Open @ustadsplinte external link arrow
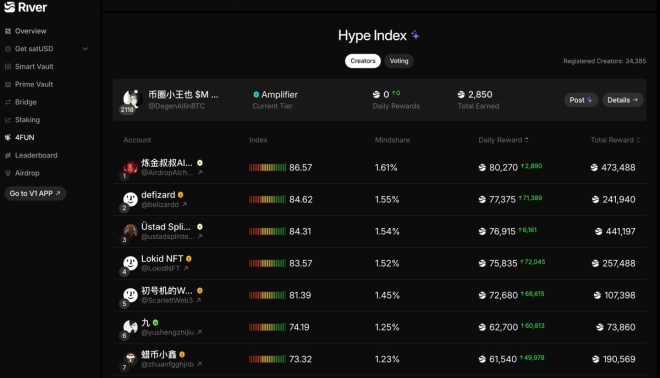 (200, 237)
